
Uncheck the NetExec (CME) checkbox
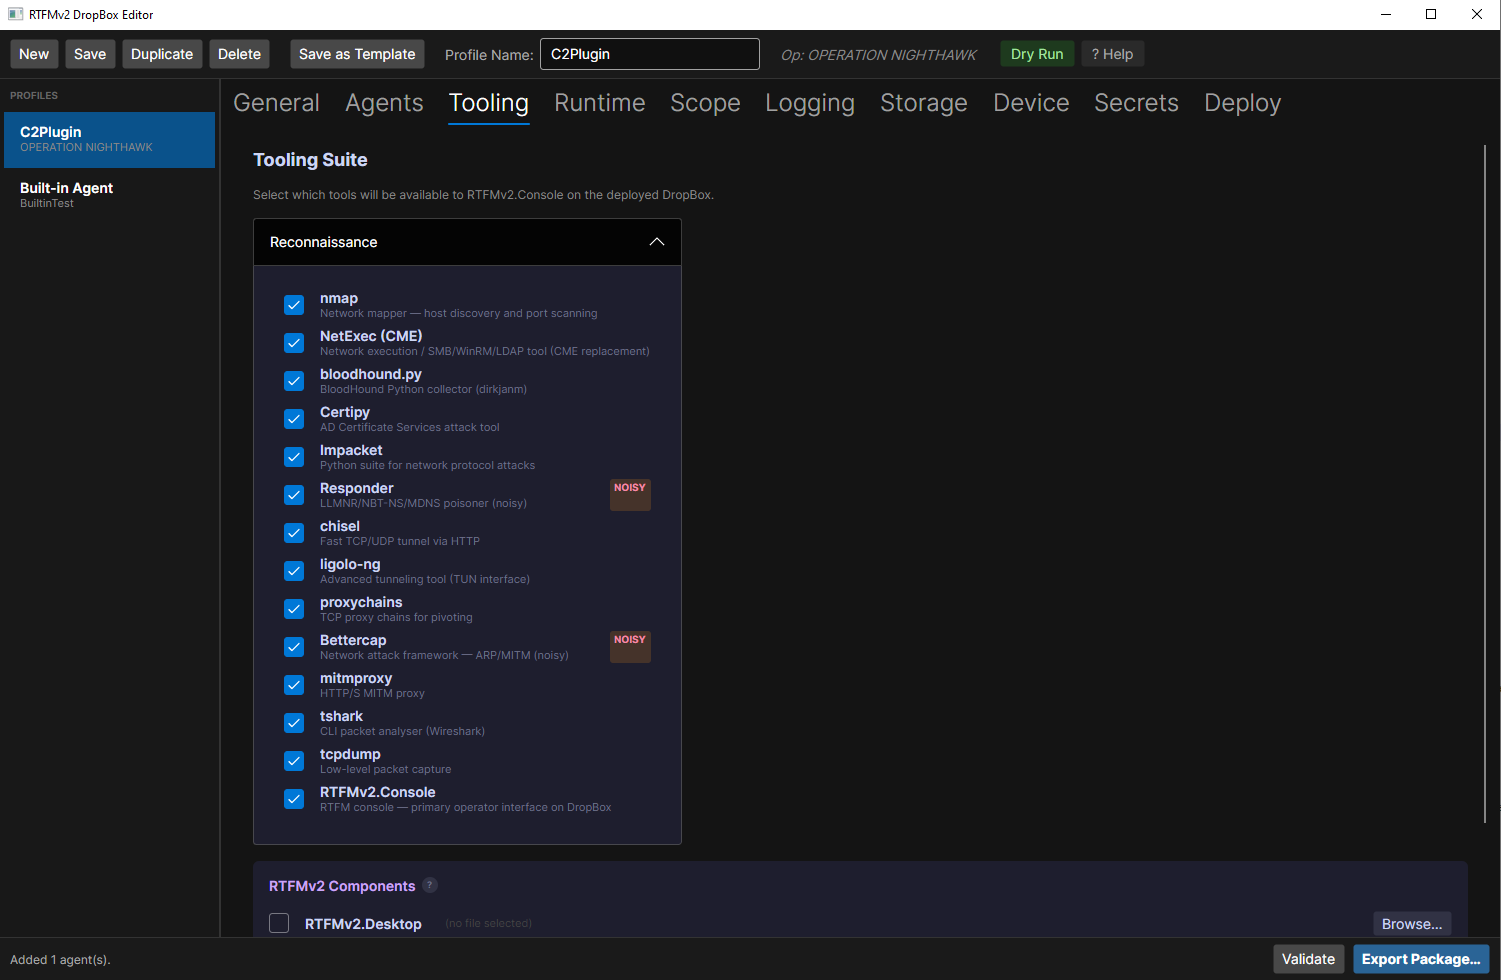pyautogui.click(x=294, y=343)
